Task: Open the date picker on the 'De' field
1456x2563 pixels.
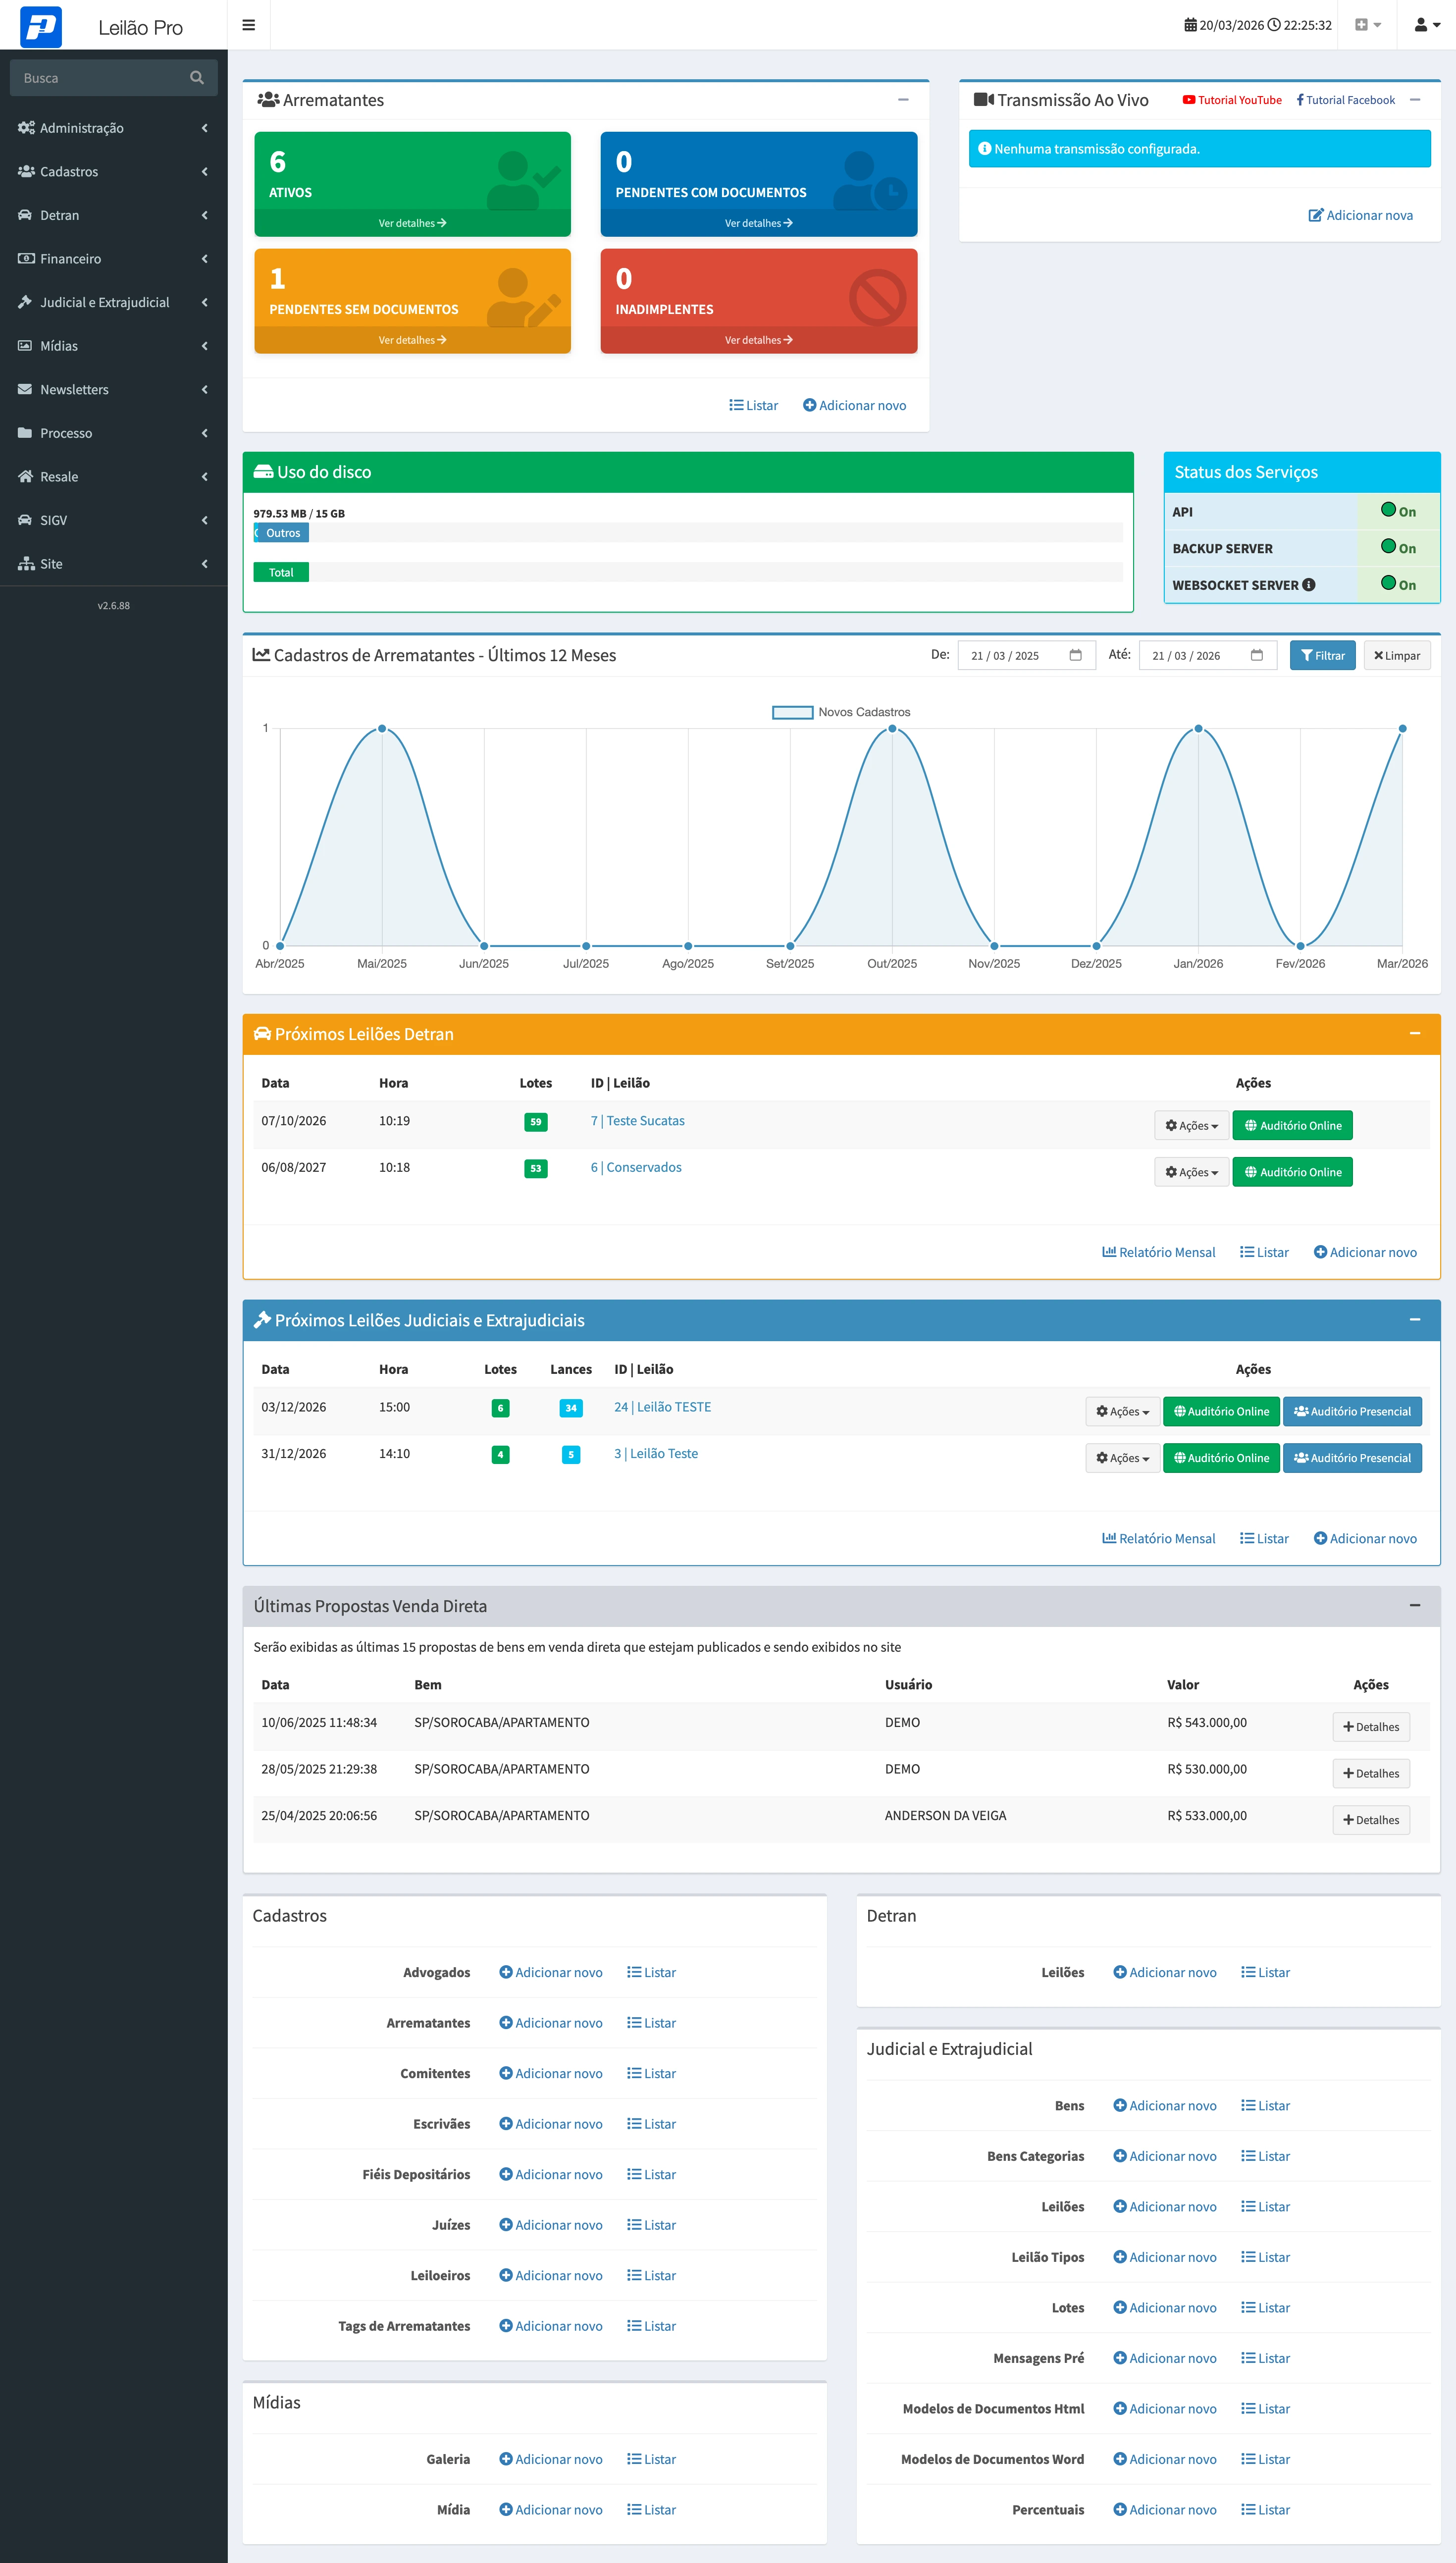Action: (1074, 655)
